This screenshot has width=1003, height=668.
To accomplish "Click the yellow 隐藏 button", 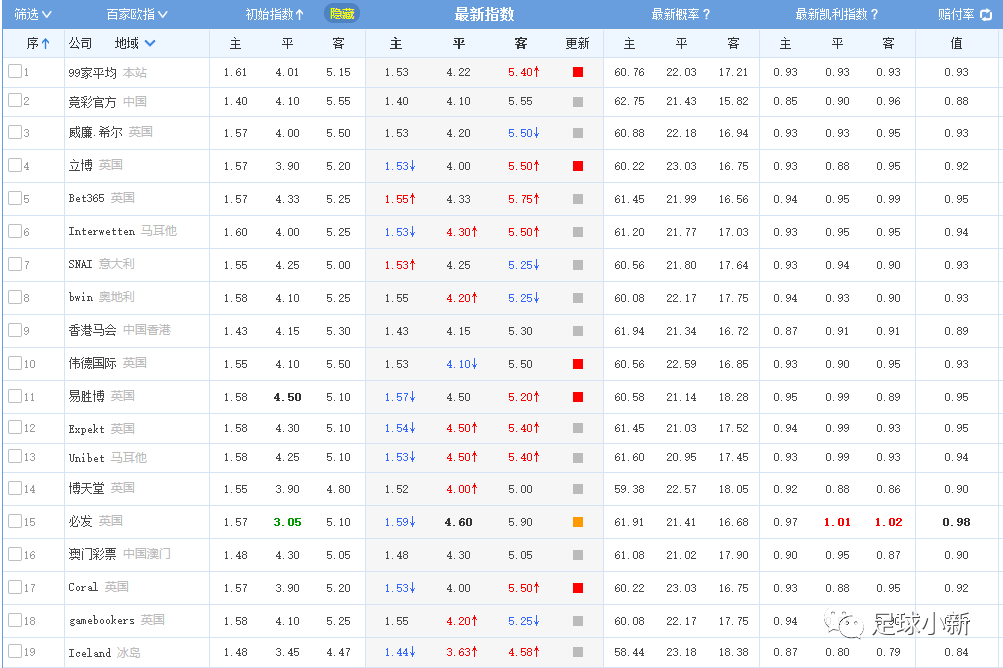I will tap(342, 14).
